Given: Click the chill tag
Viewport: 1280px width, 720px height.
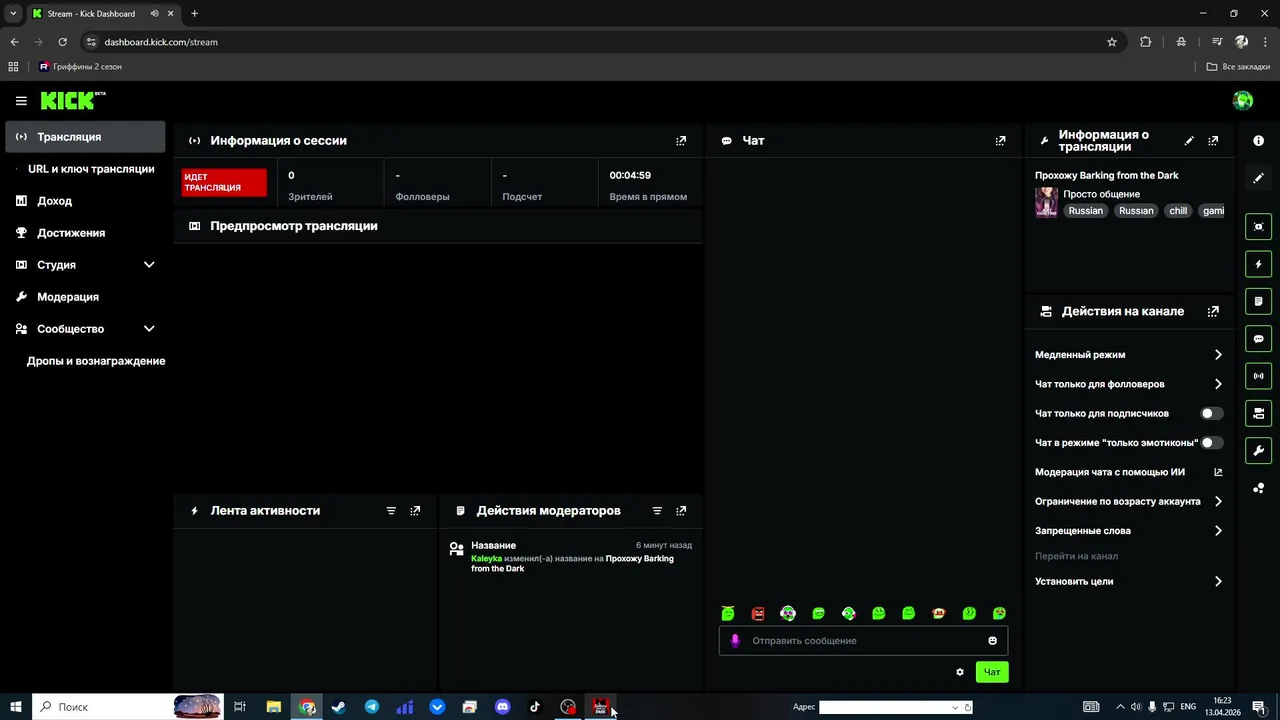Looking at the screenshot, I should 1178,211.
